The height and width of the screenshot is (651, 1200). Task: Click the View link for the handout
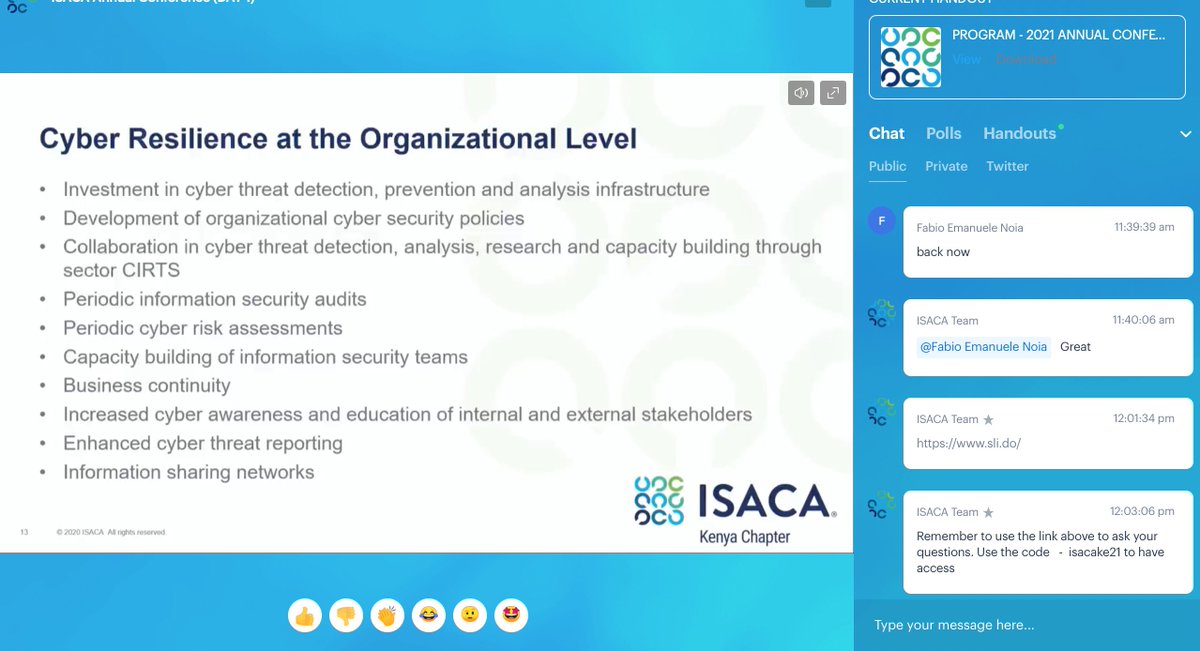click(x=966, y=59)
